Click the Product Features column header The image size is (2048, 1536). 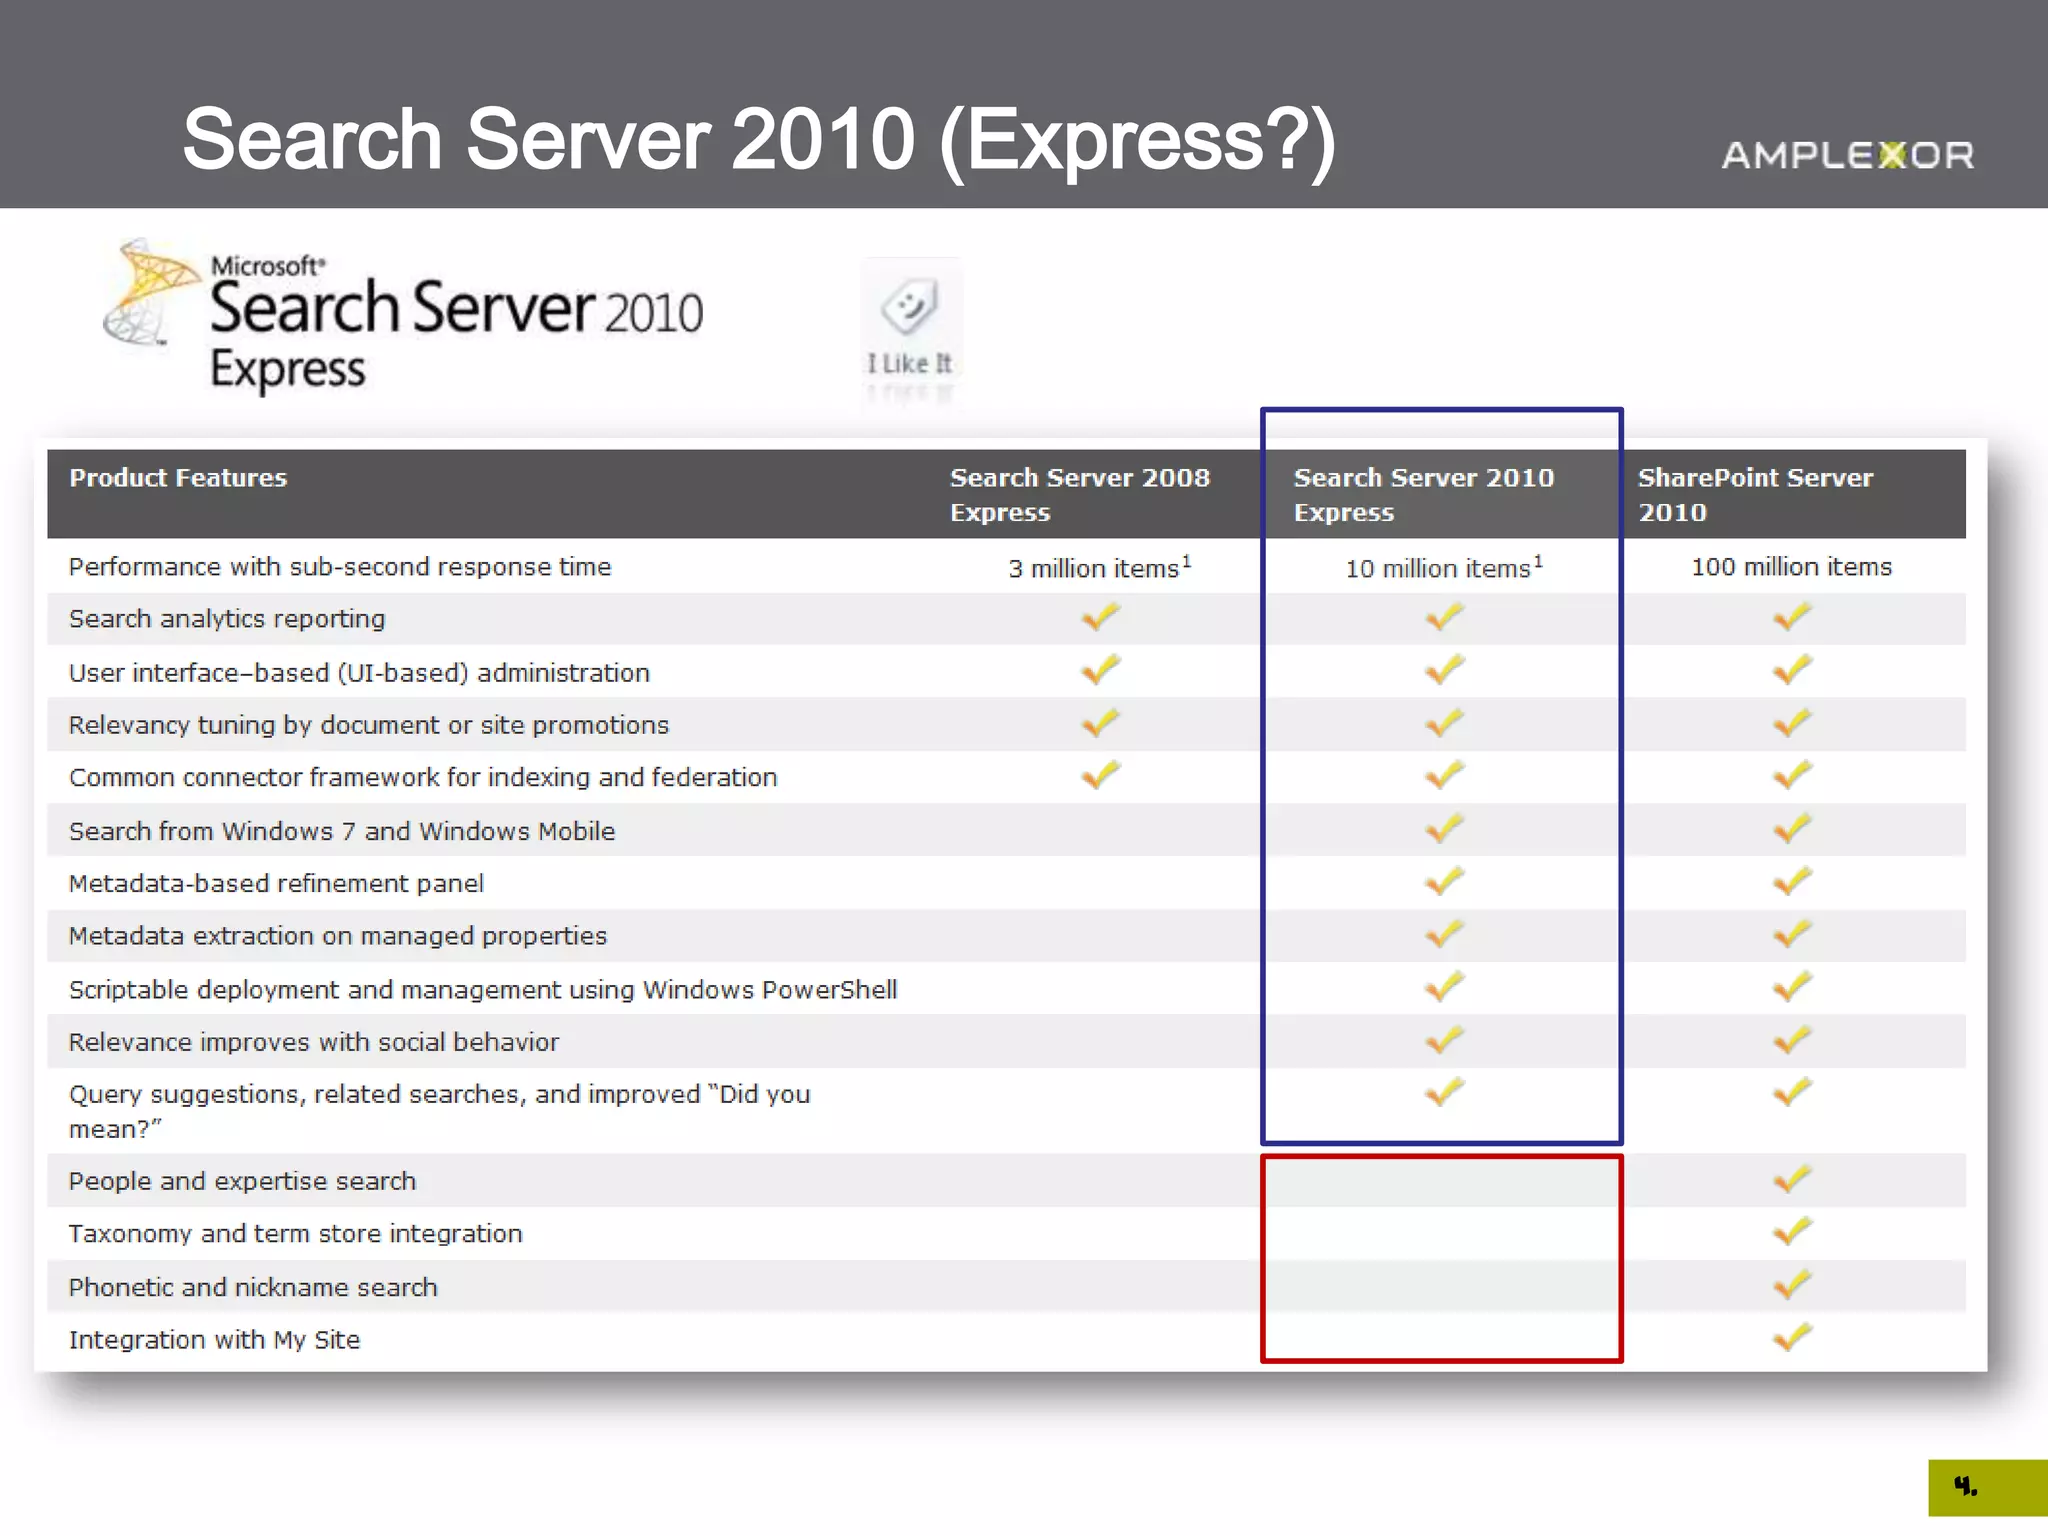click(x=178, y=478)
